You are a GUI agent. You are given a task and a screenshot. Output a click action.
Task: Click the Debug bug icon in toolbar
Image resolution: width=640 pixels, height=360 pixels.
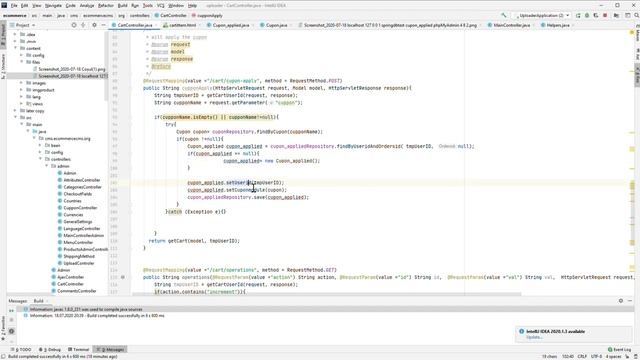coord(587,16)
